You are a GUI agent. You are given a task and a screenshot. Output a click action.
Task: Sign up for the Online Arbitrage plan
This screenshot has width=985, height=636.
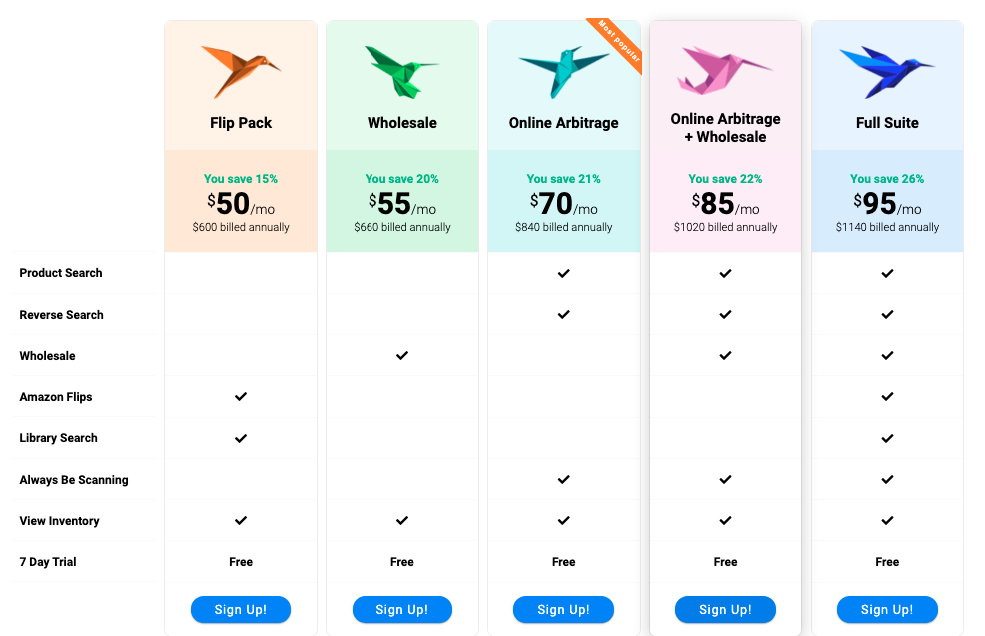click(x=563, y=610)
